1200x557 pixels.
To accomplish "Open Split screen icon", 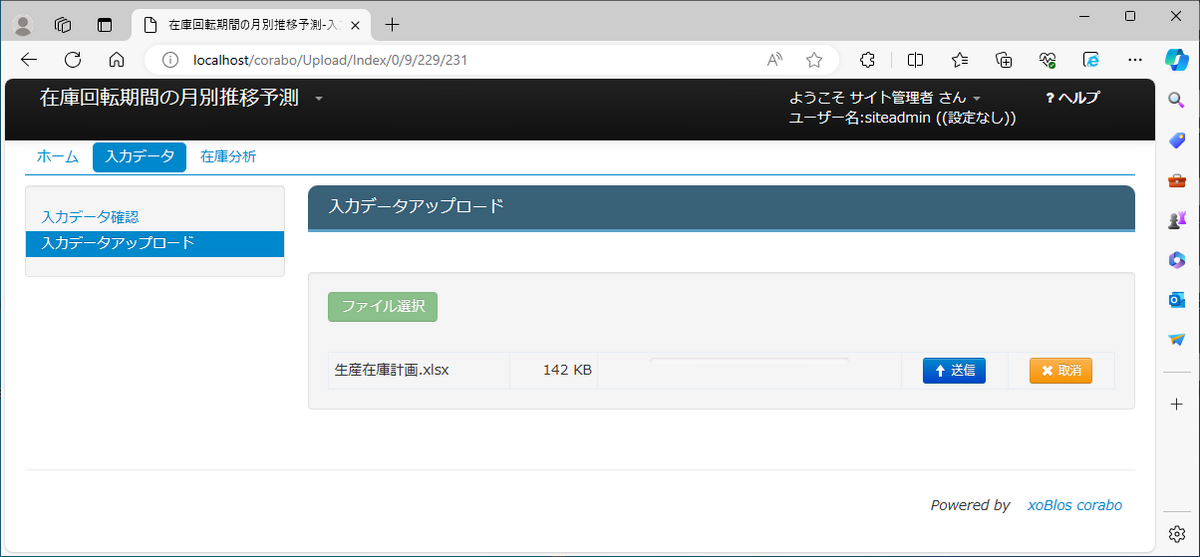I will [915, 59].
